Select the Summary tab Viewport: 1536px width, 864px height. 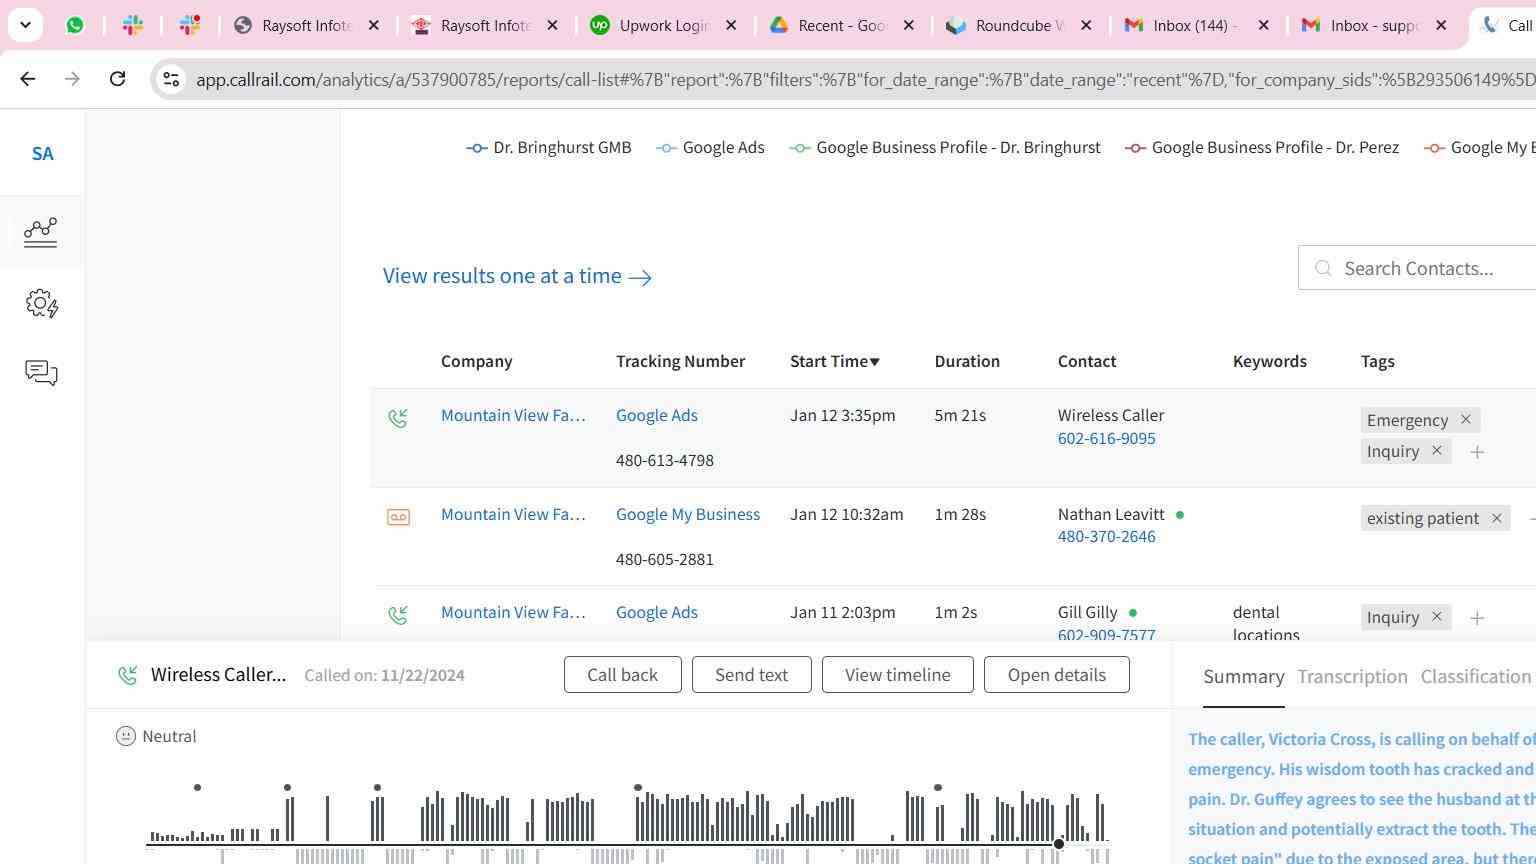1244,677
